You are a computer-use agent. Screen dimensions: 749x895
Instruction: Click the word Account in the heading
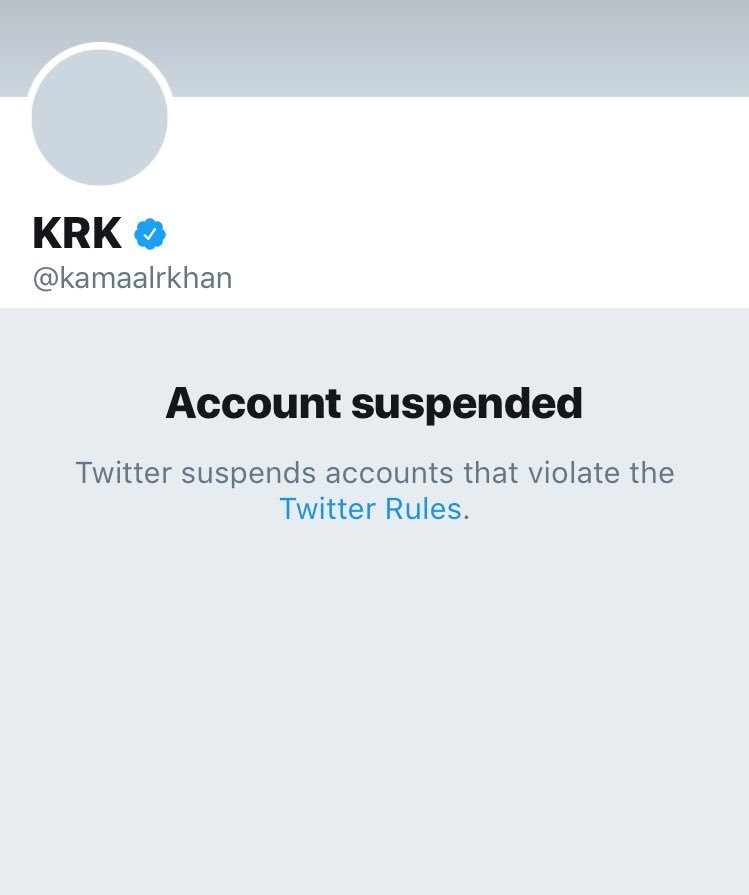click(253, 402)
